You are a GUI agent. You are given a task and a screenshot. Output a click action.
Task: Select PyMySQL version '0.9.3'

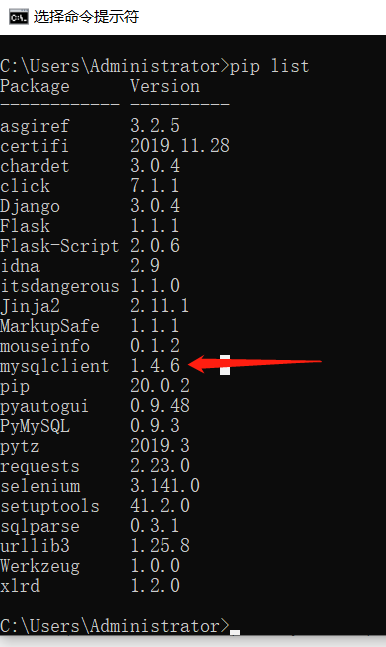pyautogui.click(x=155, y=426)
